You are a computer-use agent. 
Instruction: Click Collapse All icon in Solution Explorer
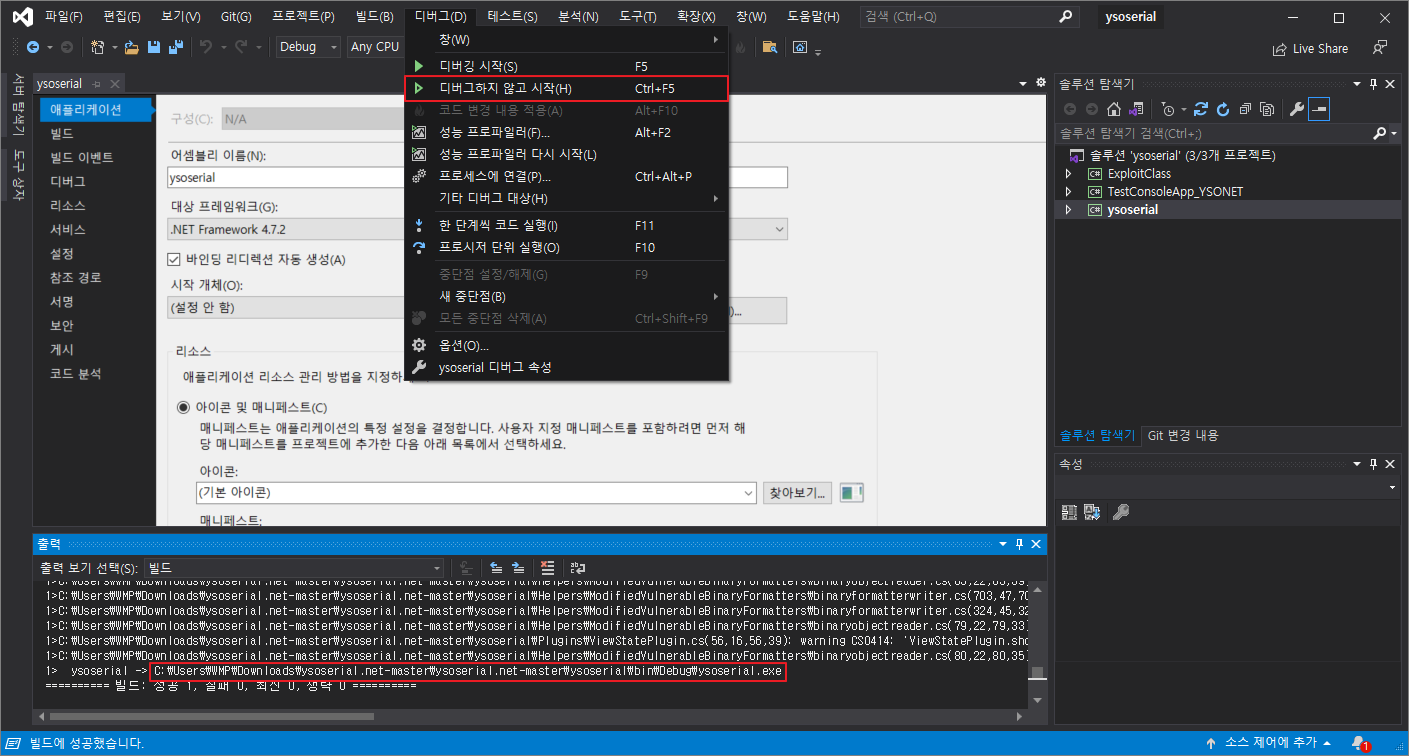pyautogui.click(x=1245, y=109)
